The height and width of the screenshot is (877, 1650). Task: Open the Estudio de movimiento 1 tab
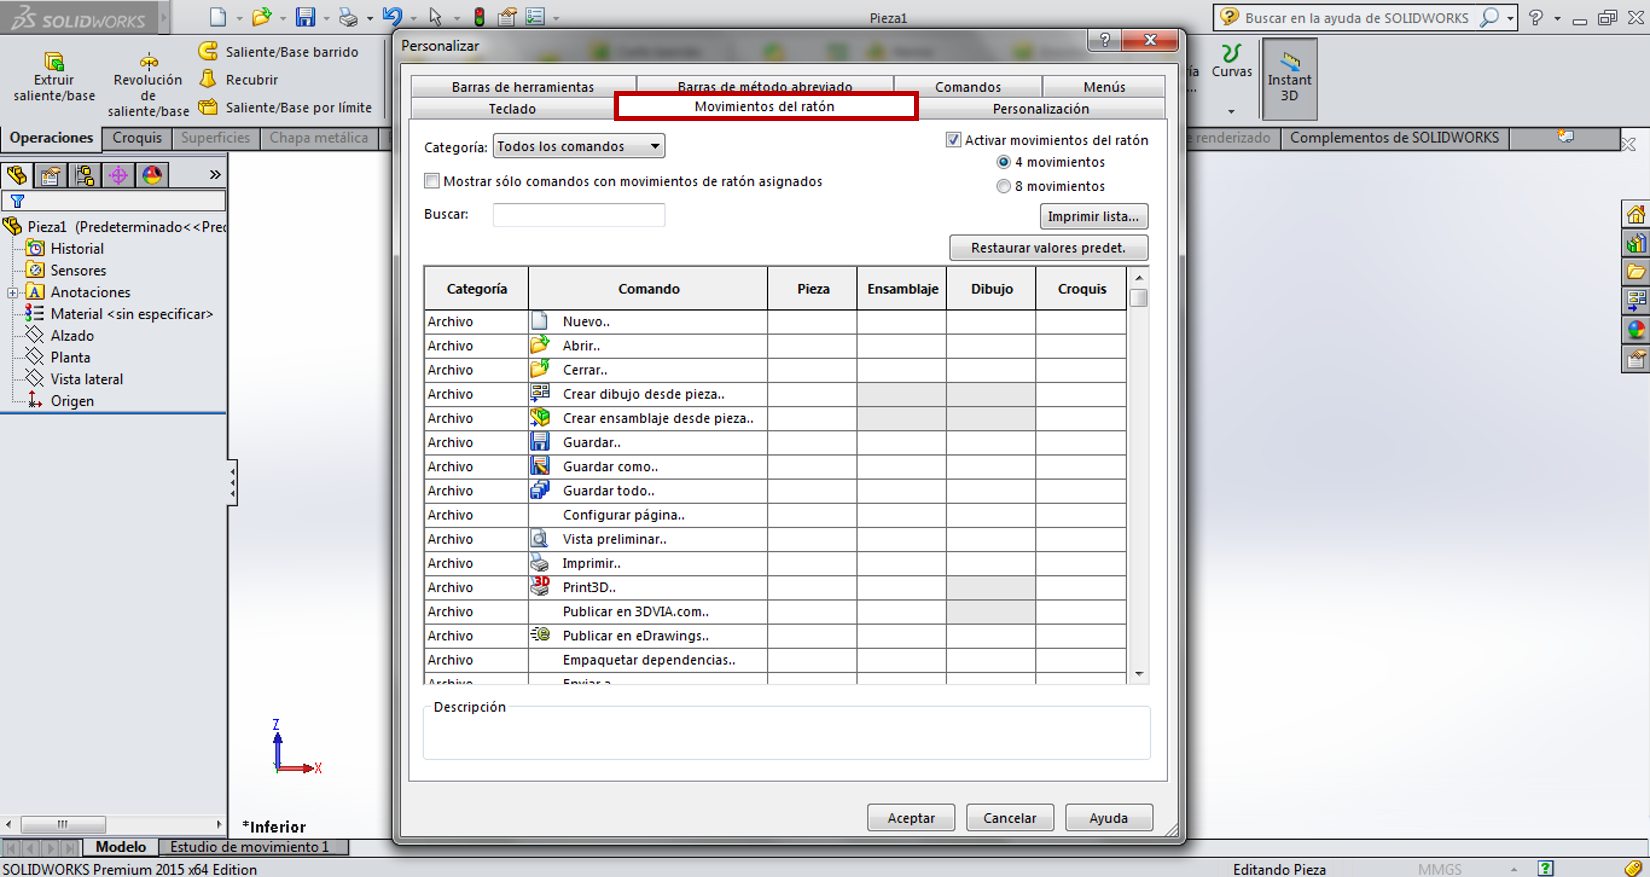click(249, 847)
